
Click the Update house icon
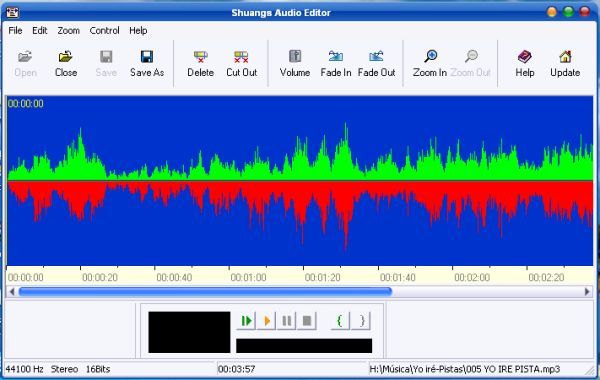click(565, 57)
